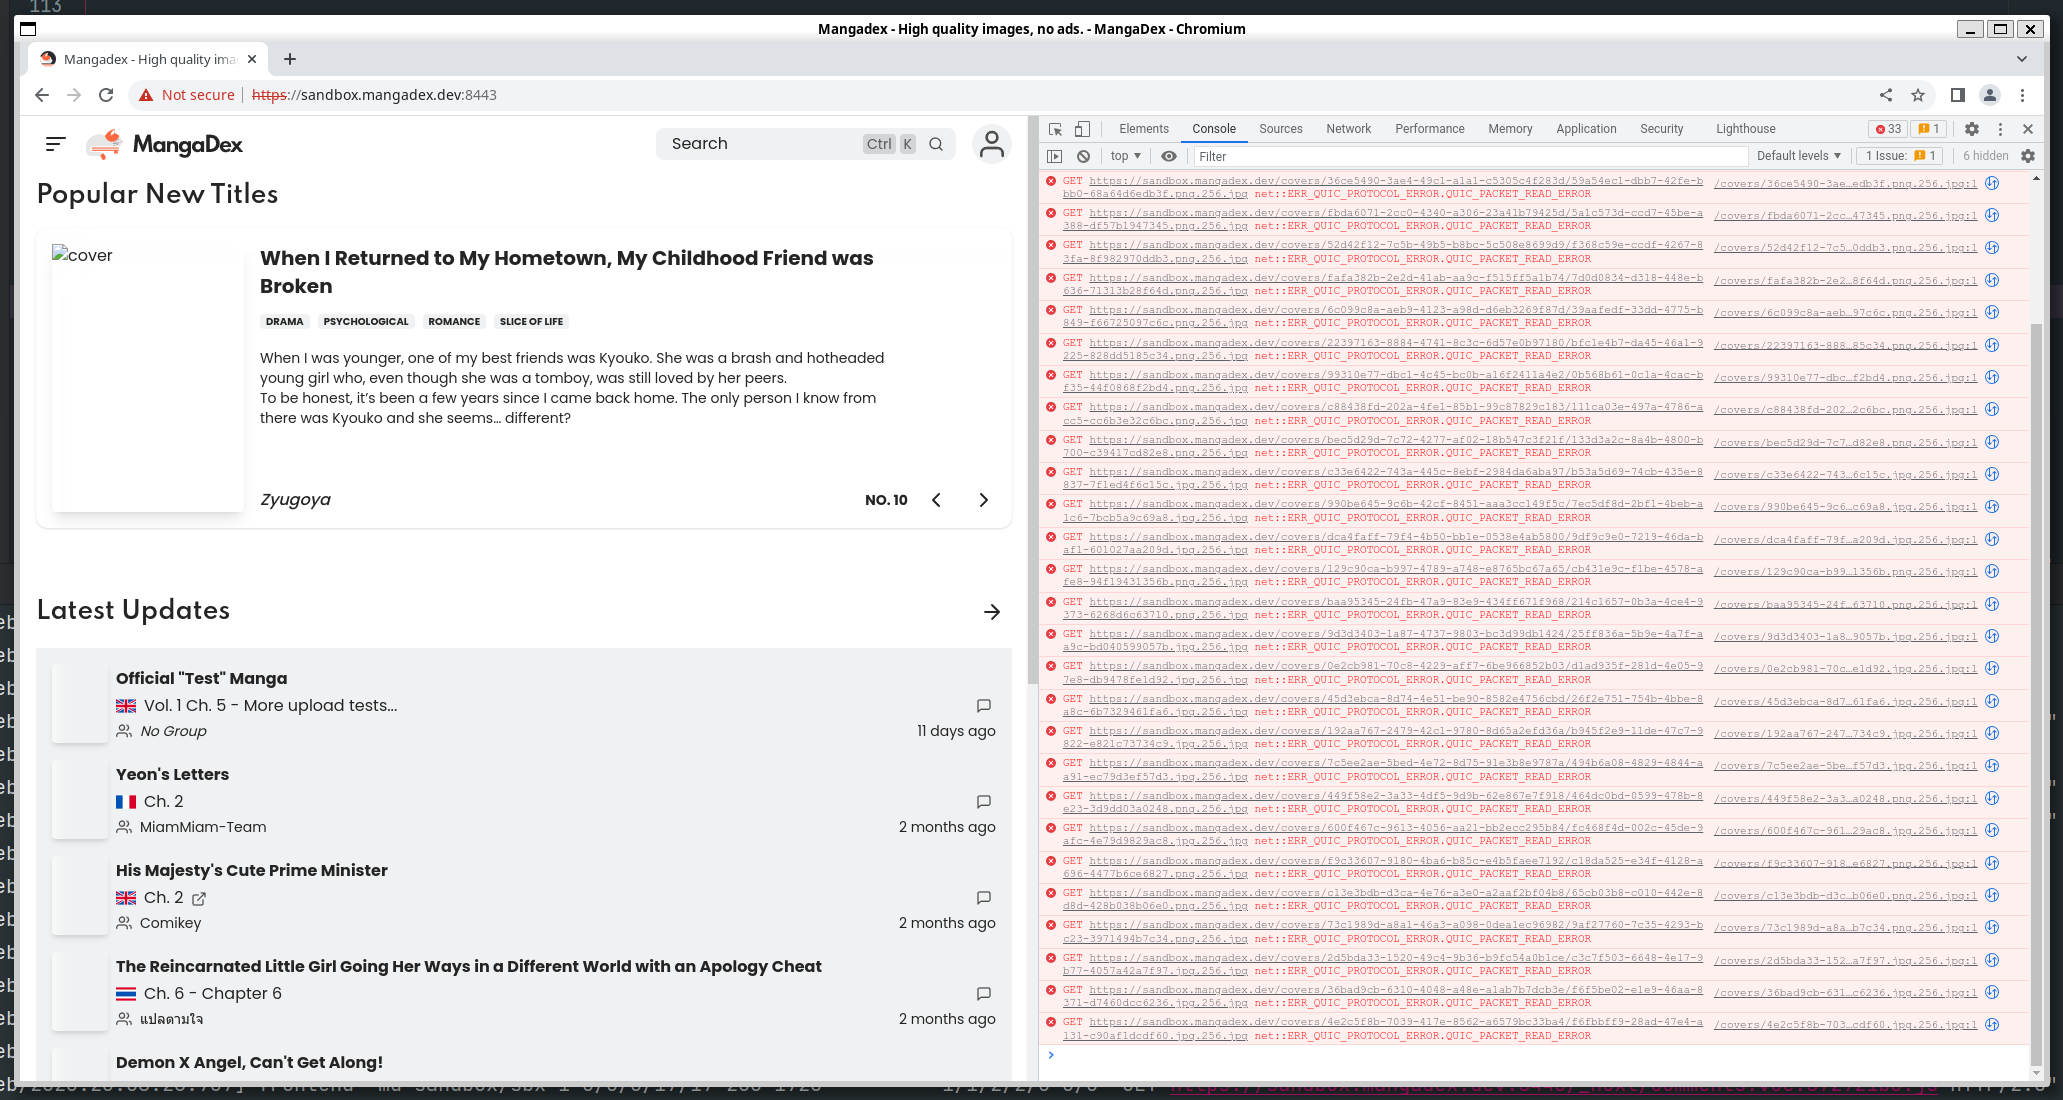Open the user account avatar menu
The image size is (2063, 1100).
point(991,144)
